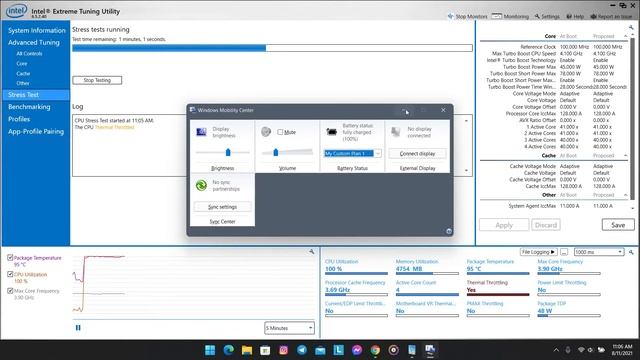This screenshot has height=360, width=640.
Task: Click the Discard button
Action: tap(546, 225)
